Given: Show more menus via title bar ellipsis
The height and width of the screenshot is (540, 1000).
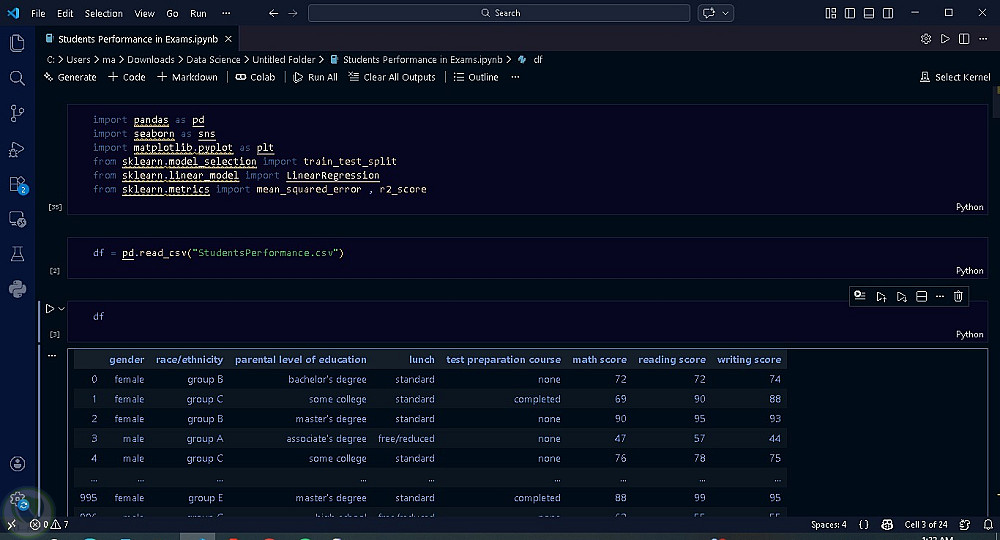Looking at the screenshot, I should pyautogui.click(x=226, y=13).
